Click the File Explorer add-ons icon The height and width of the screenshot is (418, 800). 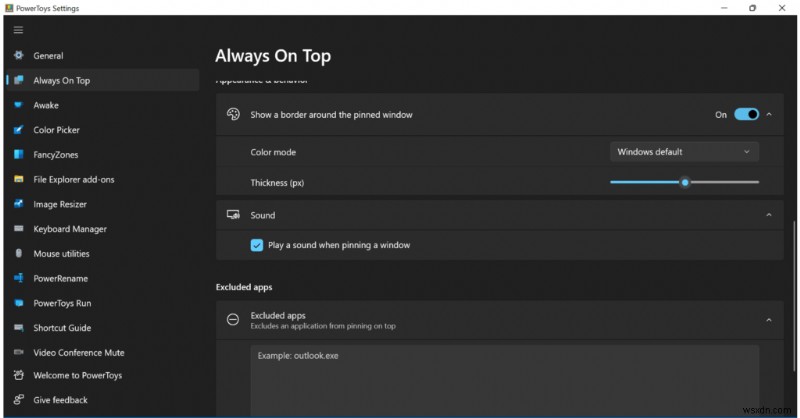[x=19, y=179]
